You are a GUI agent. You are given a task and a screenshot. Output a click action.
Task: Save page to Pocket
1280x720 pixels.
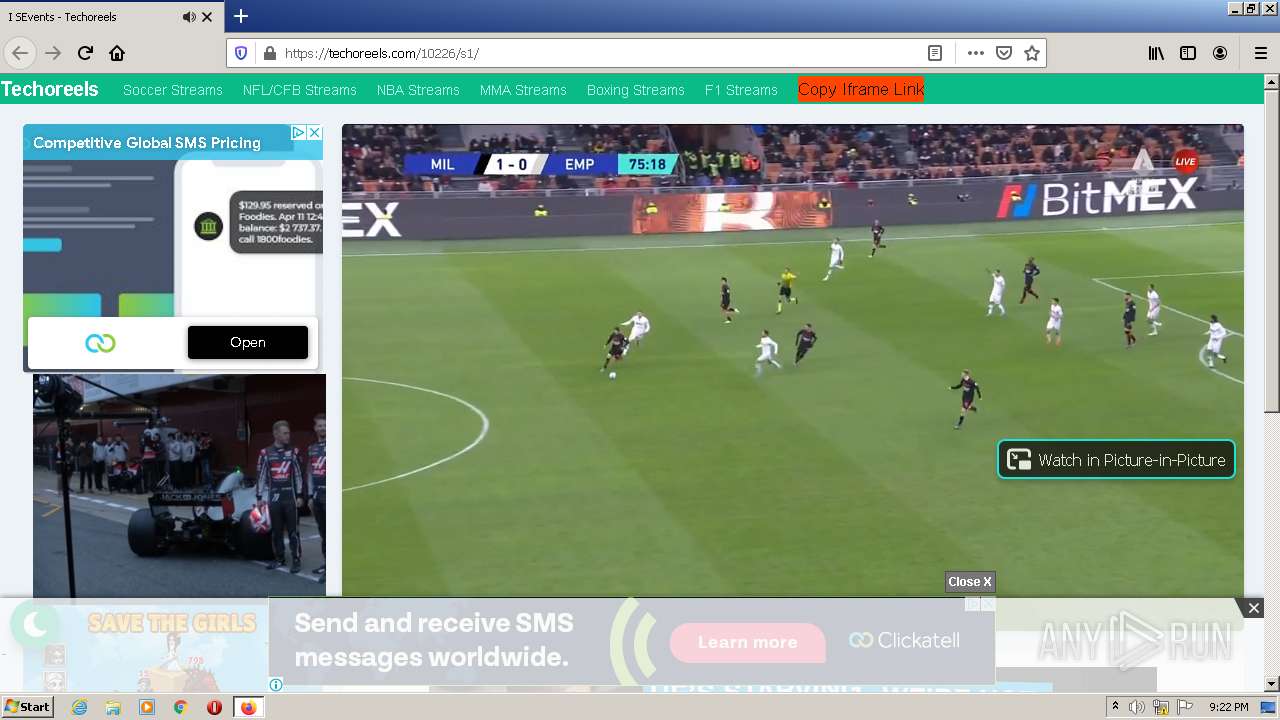[1004, 53]
